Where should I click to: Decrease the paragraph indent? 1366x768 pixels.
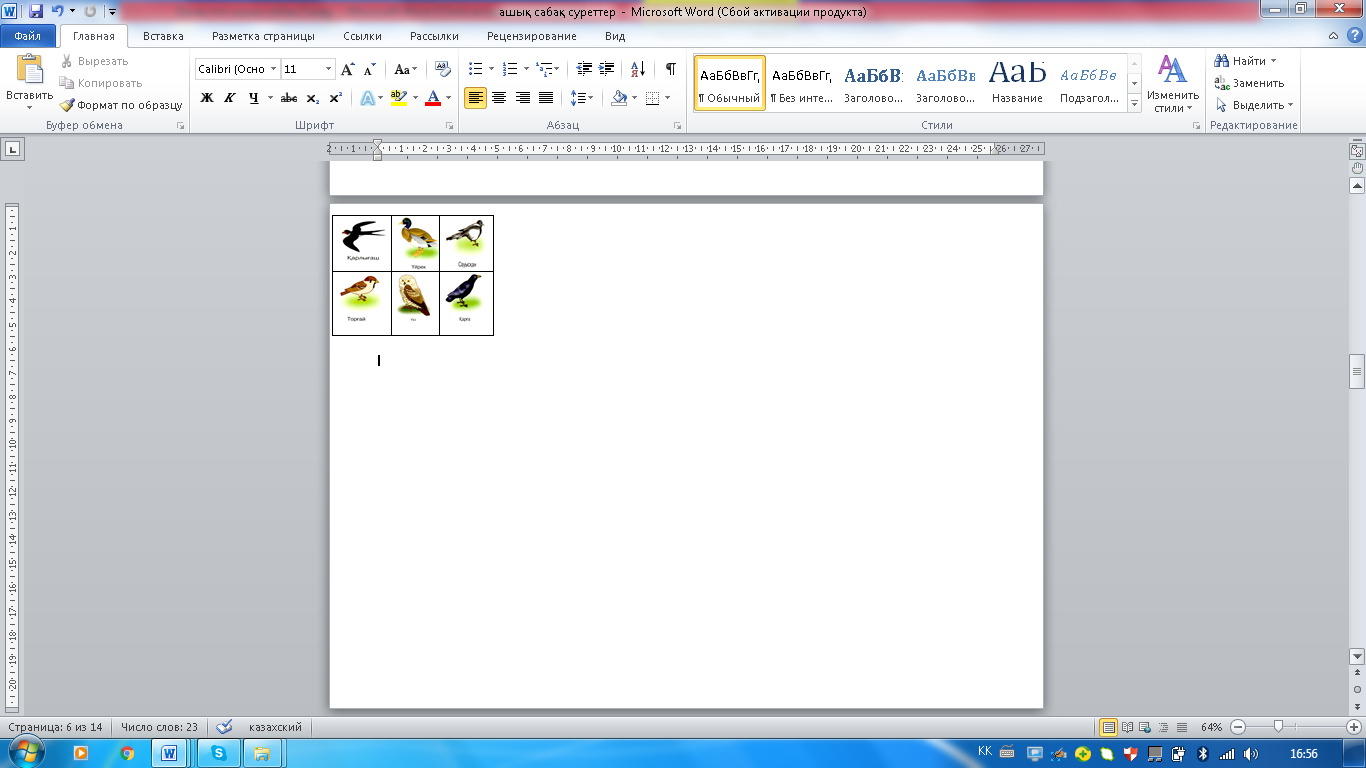coord(585,69)
